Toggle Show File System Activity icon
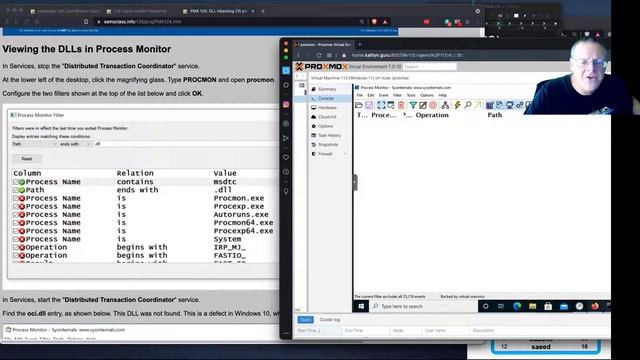 [500, 105]
